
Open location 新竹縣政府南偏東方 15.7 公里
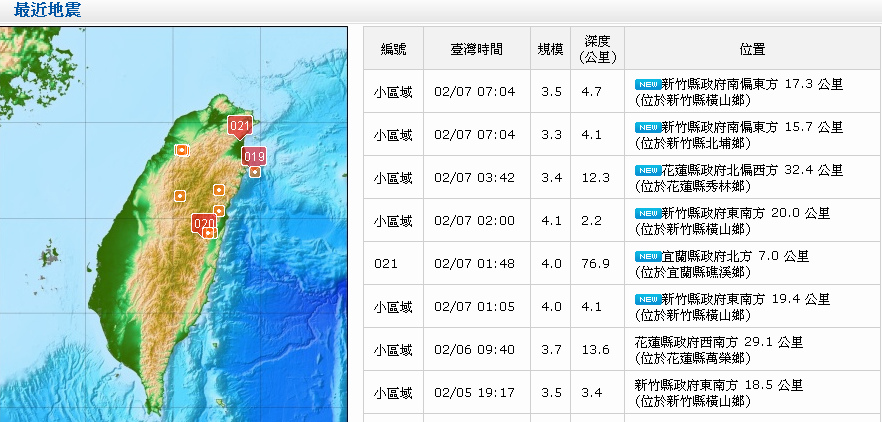(752, 127)
